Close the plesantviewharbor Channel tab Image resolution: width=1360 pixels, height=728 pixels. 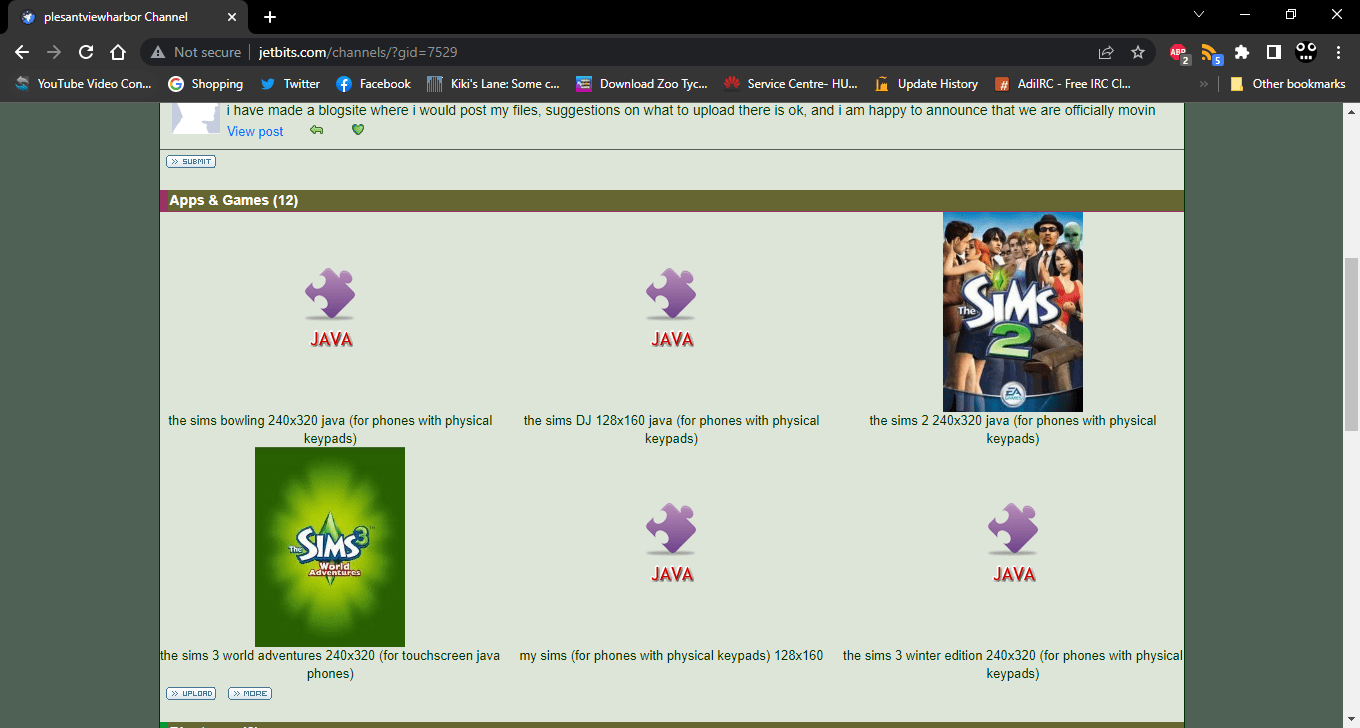point(232,17)
